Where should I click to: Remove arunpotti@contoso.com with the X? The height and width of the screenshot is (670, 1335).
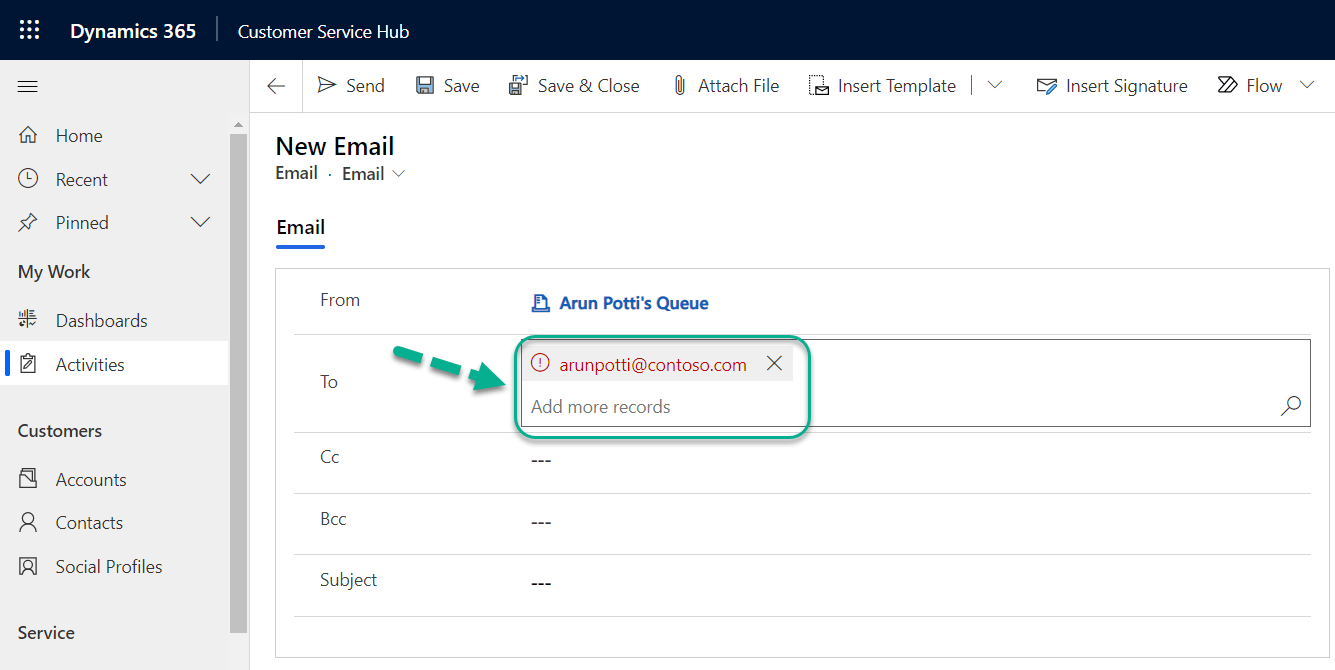pos(774,364)
